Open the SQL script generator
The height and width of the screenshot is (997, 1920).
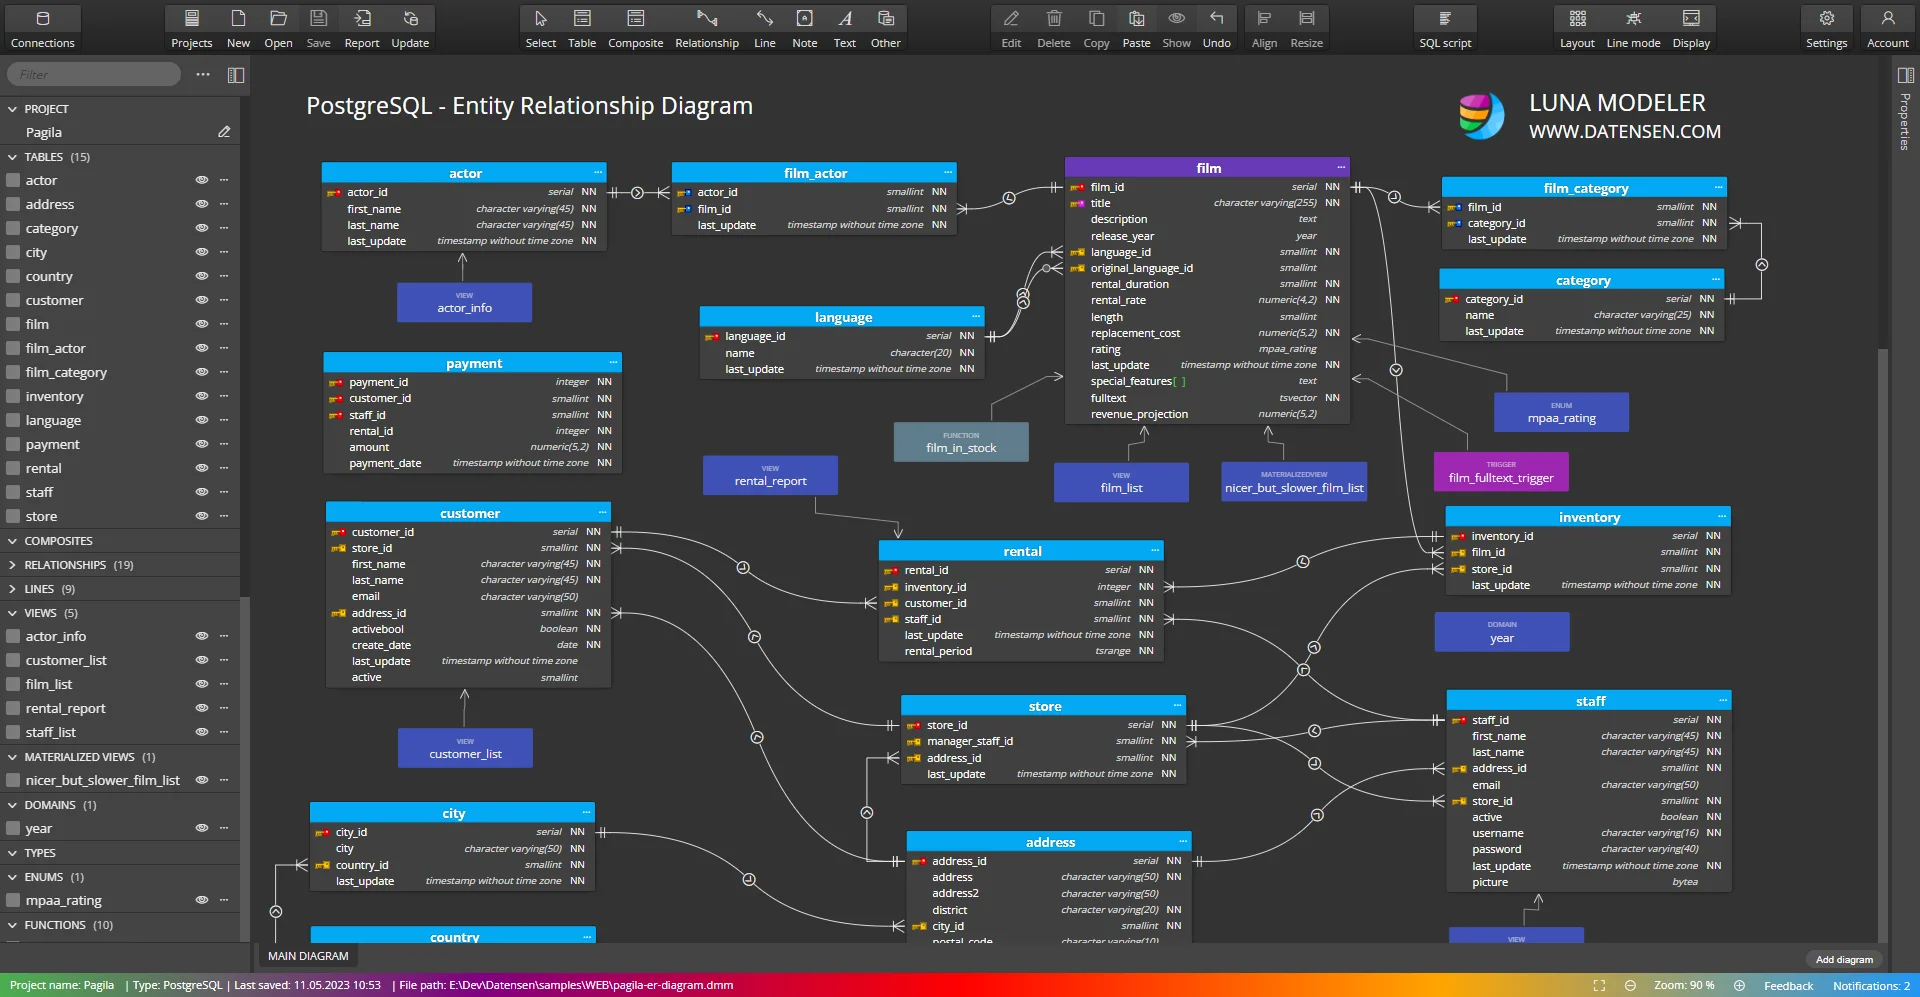click(x=1444, y=25)
